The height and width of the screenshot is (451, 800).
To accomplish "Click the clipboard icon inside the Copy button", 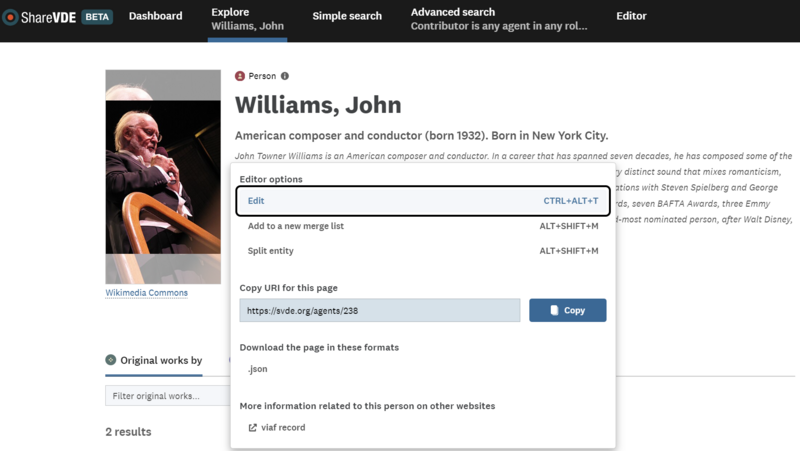I will (x=555, y=311).
